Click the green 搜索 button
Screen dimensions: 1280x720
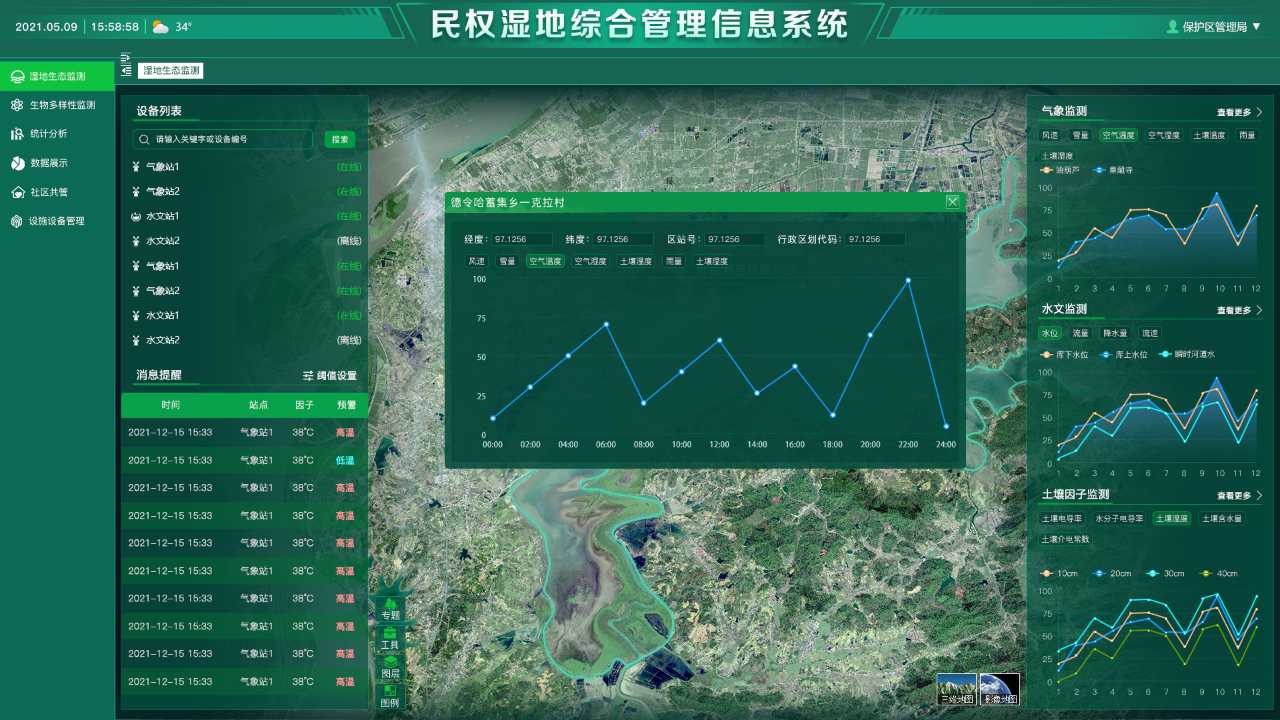click(x=340, y=140)
